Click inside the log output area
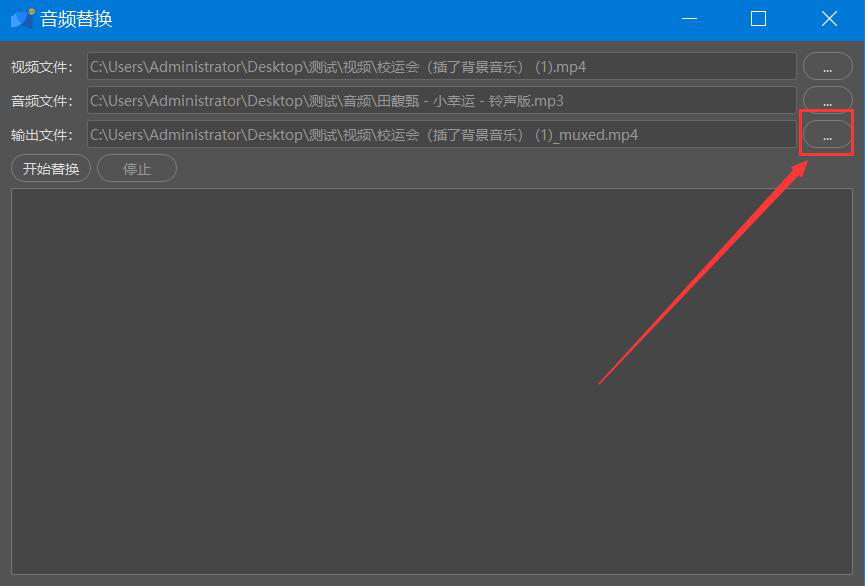The height and width of the screenshot is (586, 865). [432, 381]
